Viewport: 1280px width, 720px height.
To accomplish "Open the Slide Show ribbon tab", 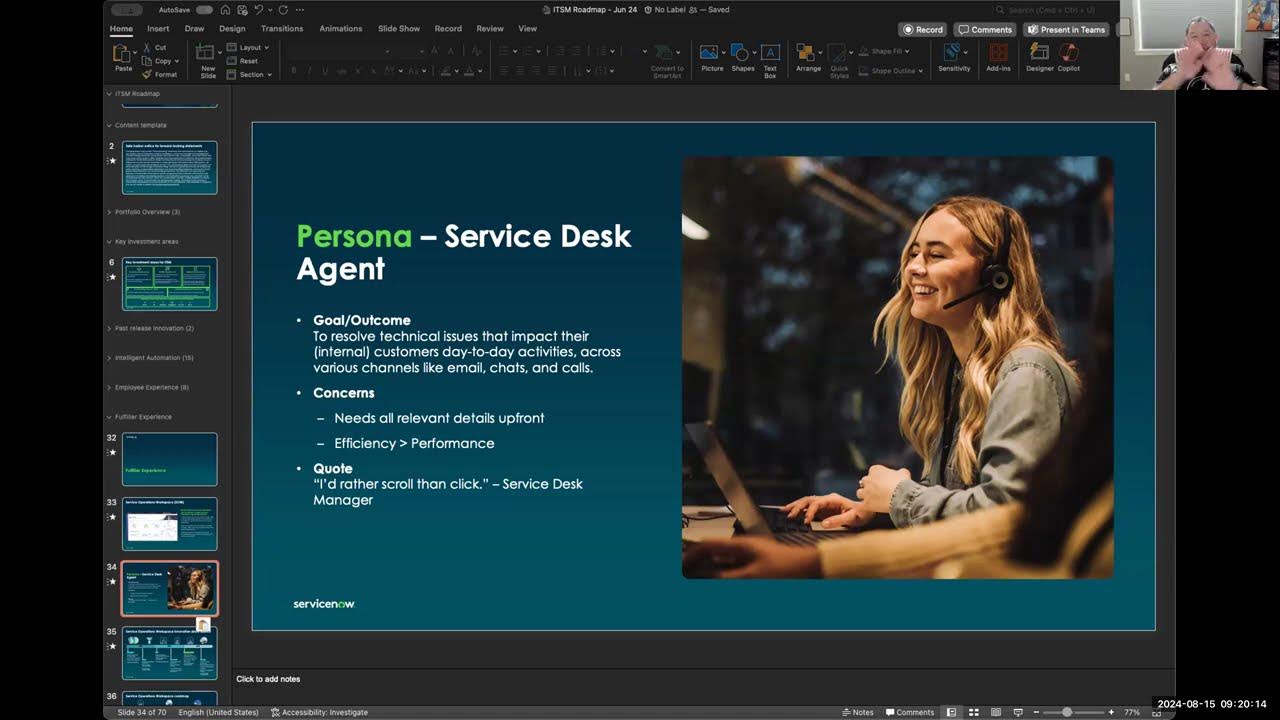I will pyautogui.click(x=399, y=28).
